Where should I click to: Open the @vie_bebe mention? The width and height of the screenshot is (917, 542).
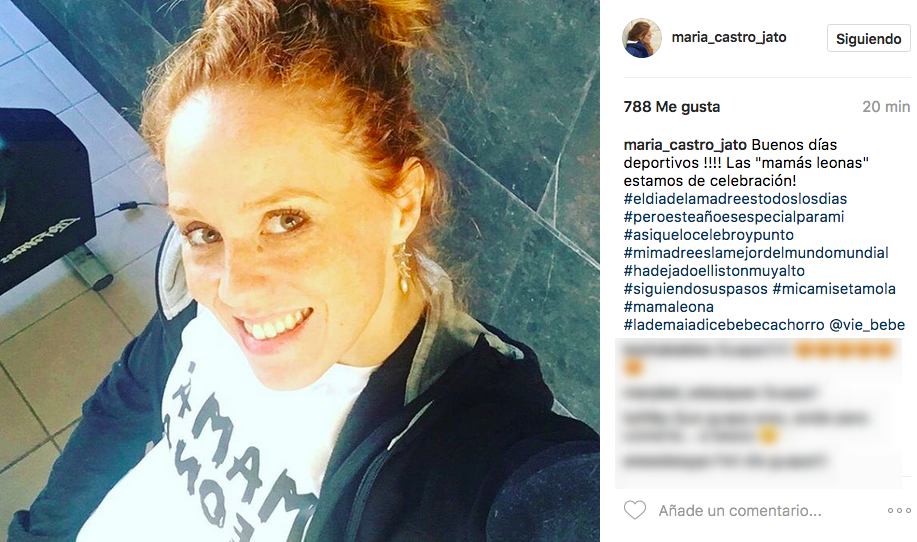point(867,325)
